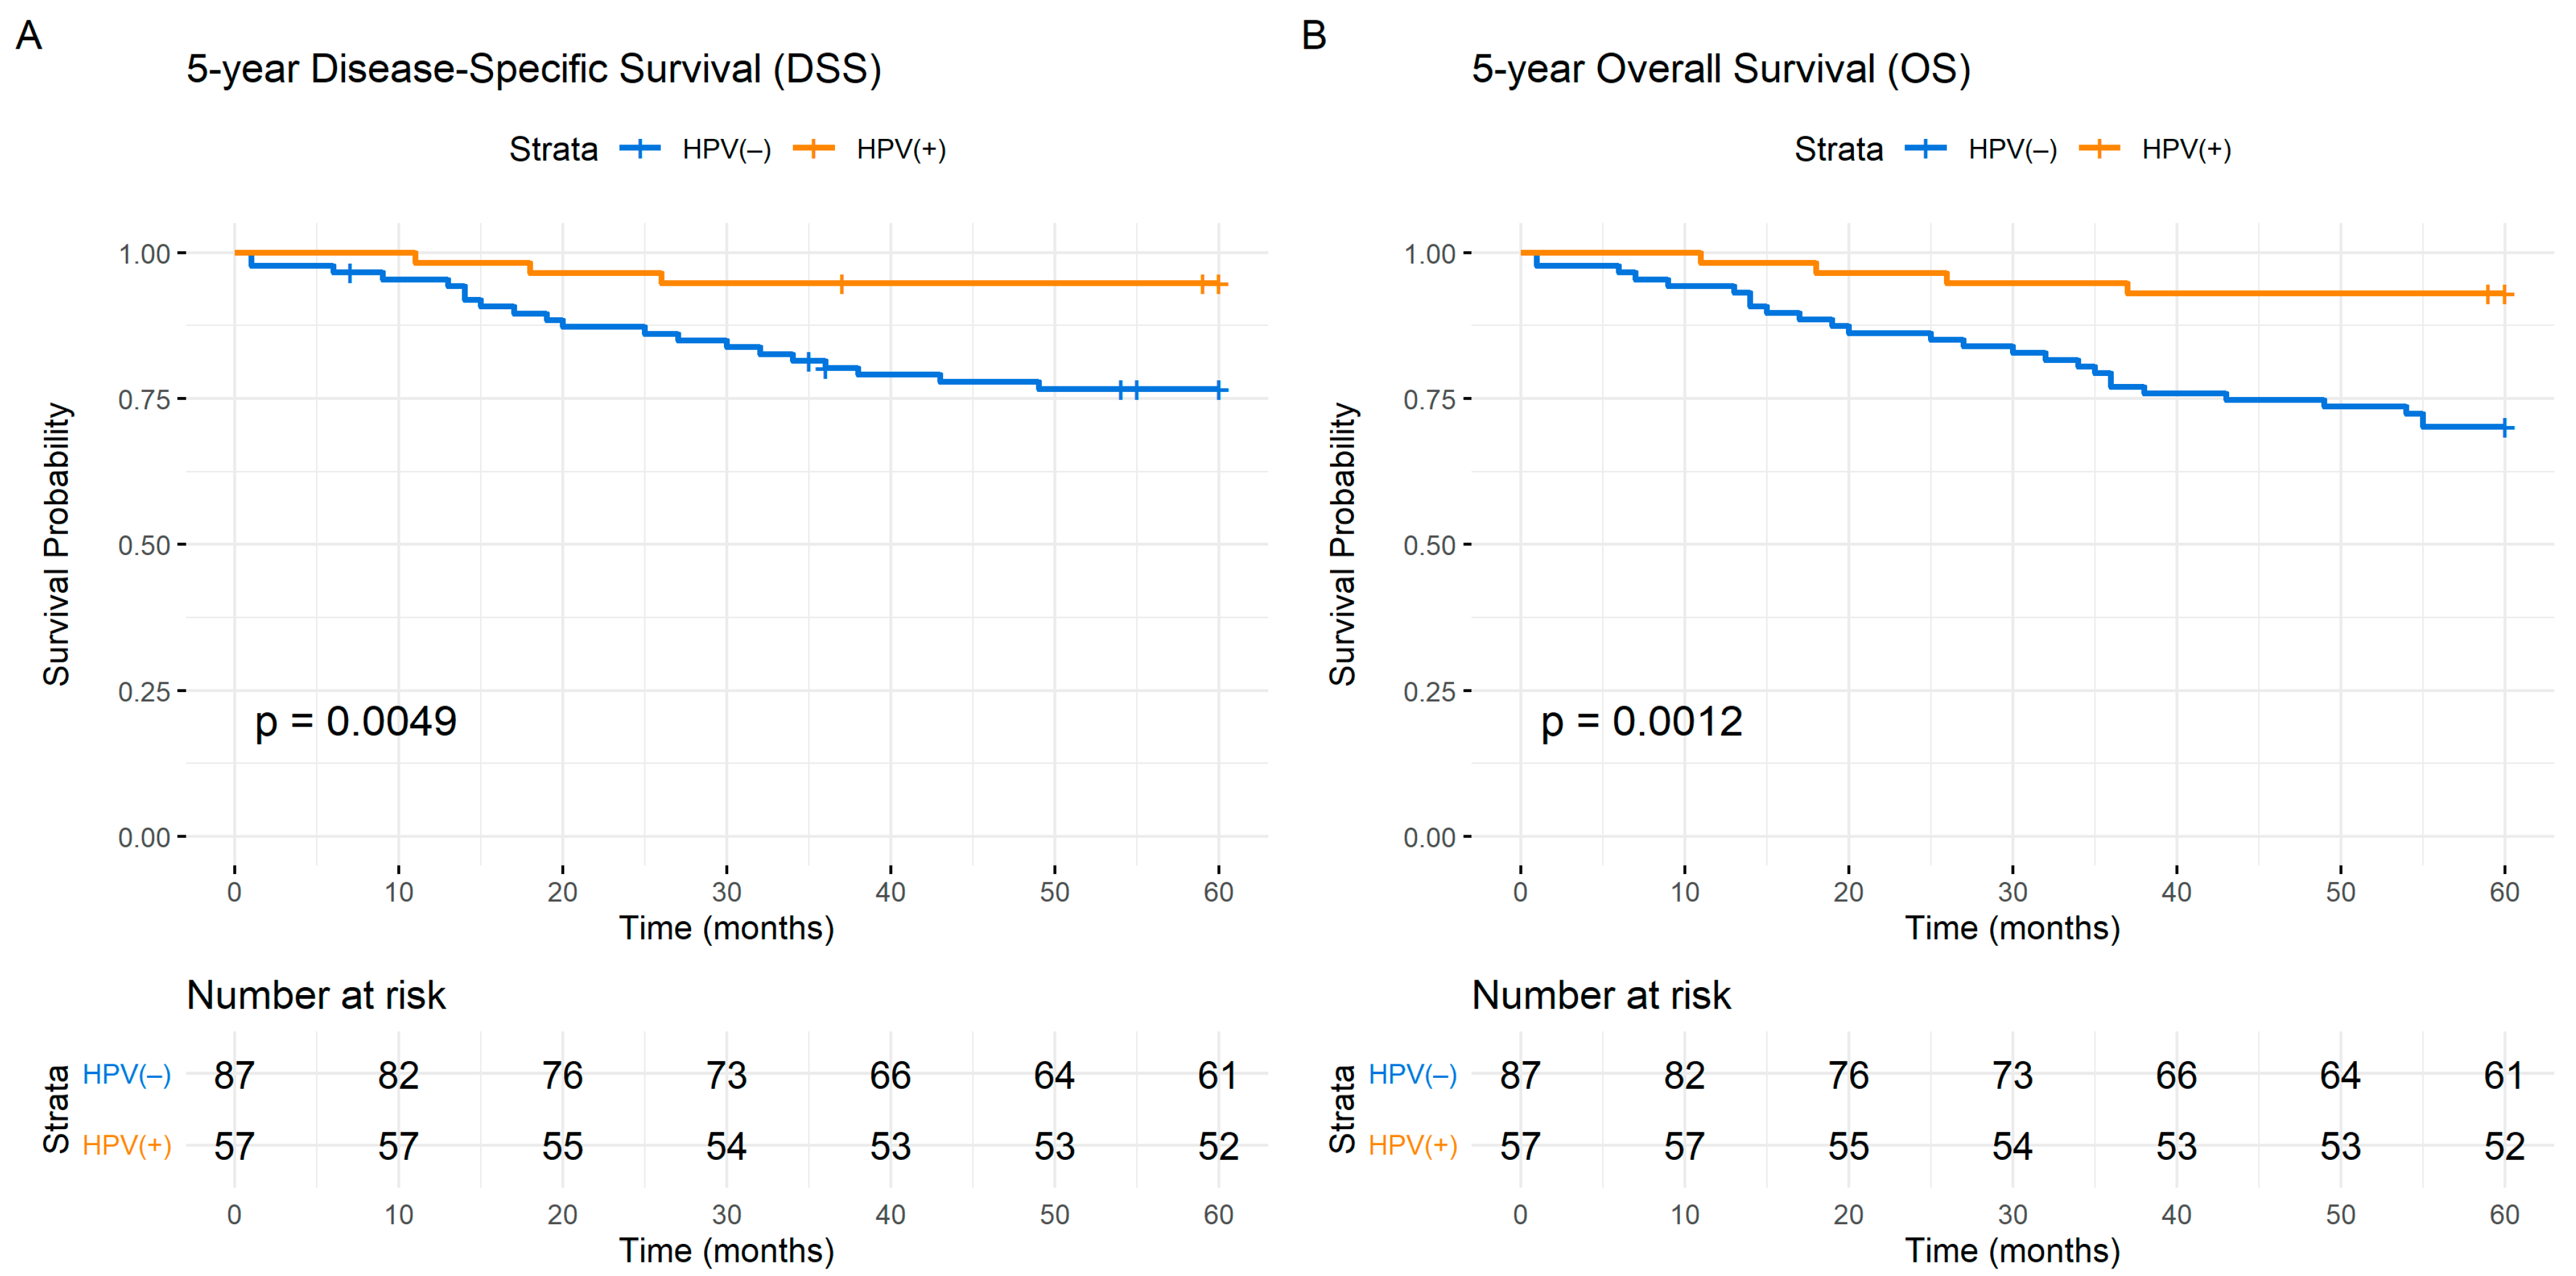Select the p = 0.0049 annotation

coord(356,722)
